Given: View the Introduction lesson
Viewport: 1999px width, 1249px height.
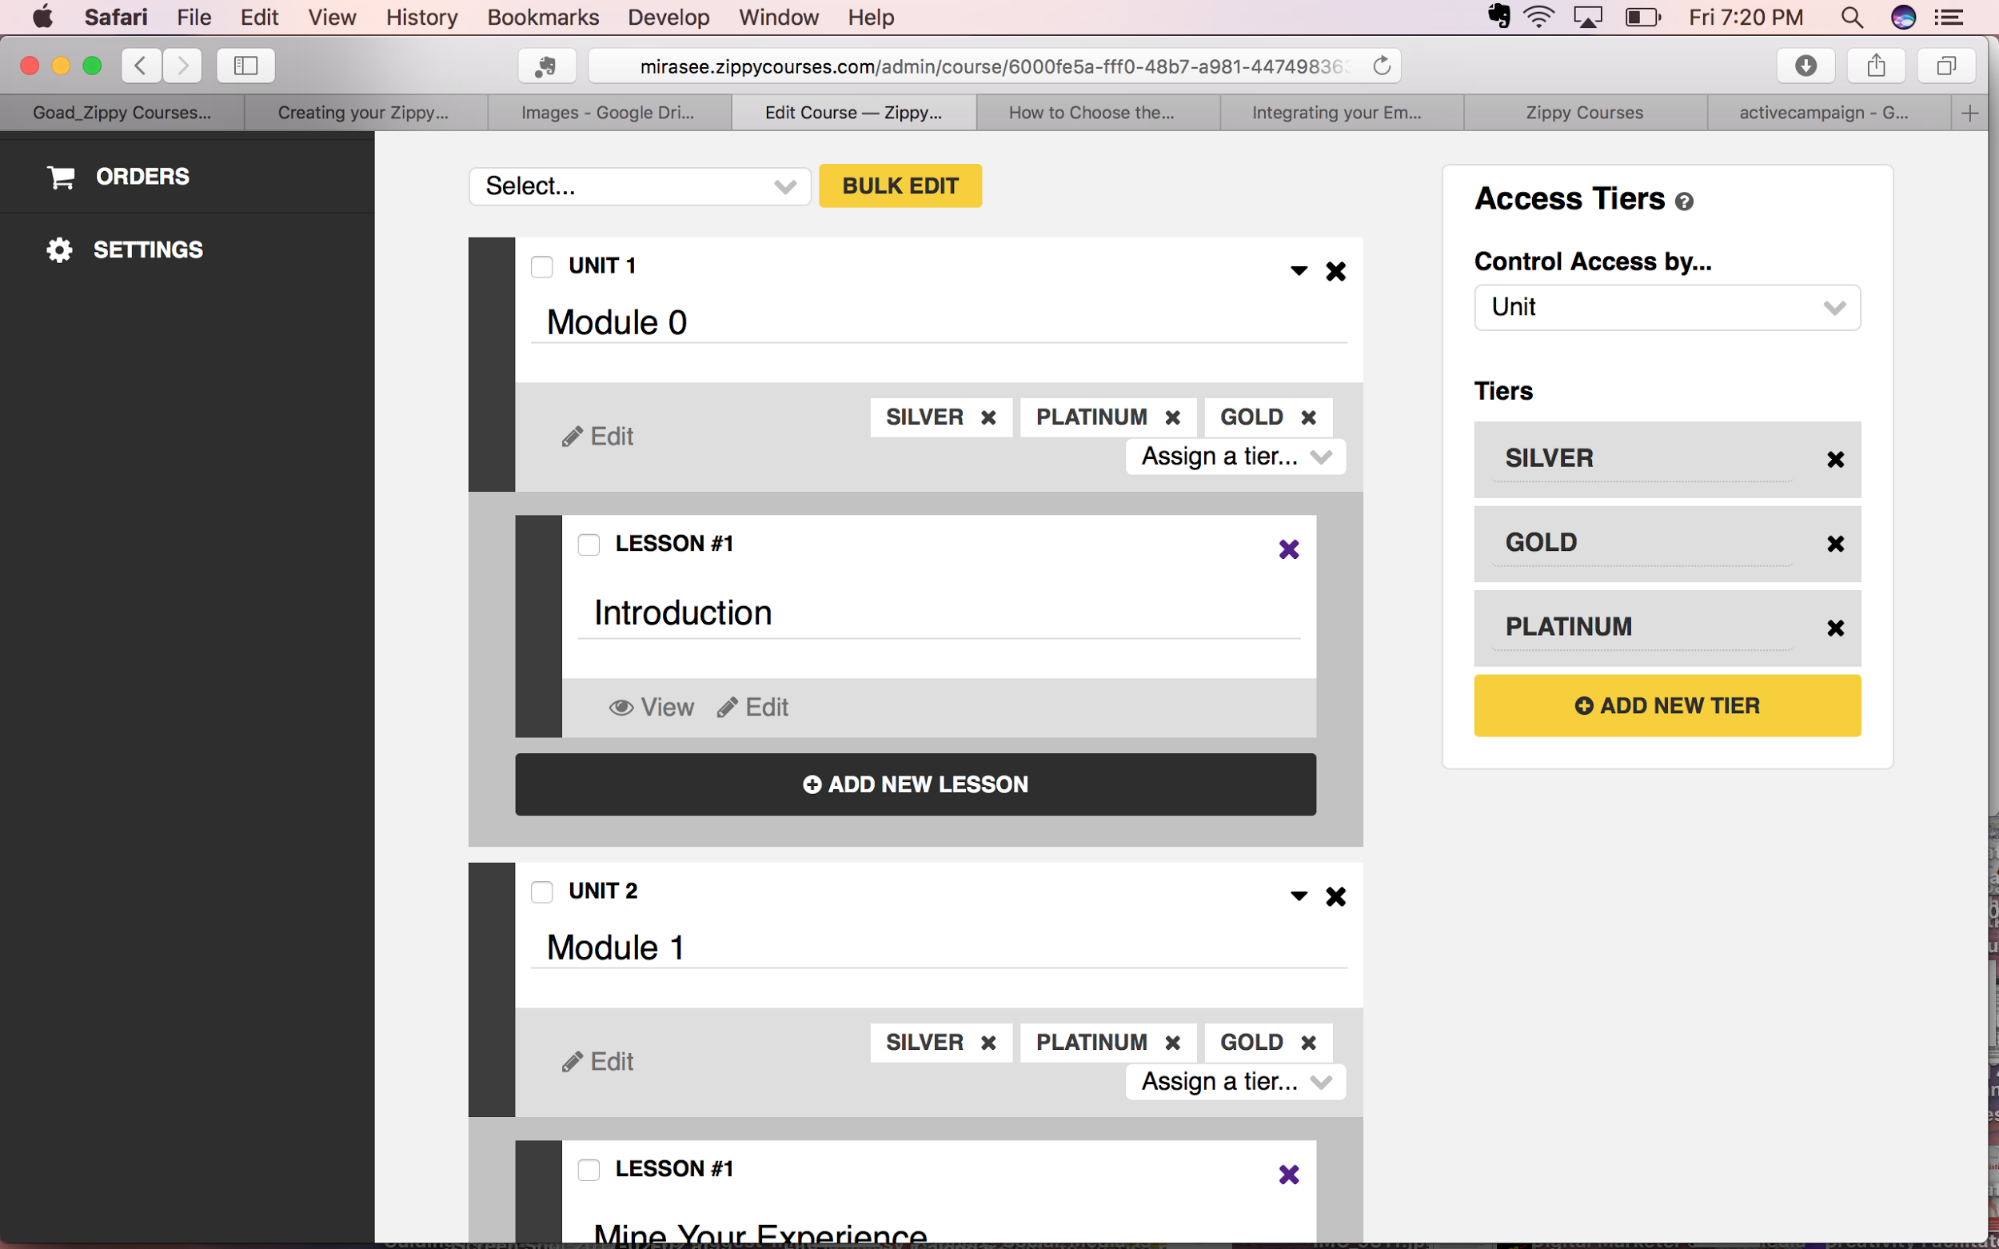Looking at the screenshot, I should pyautogui.click(x=651, y=708).
